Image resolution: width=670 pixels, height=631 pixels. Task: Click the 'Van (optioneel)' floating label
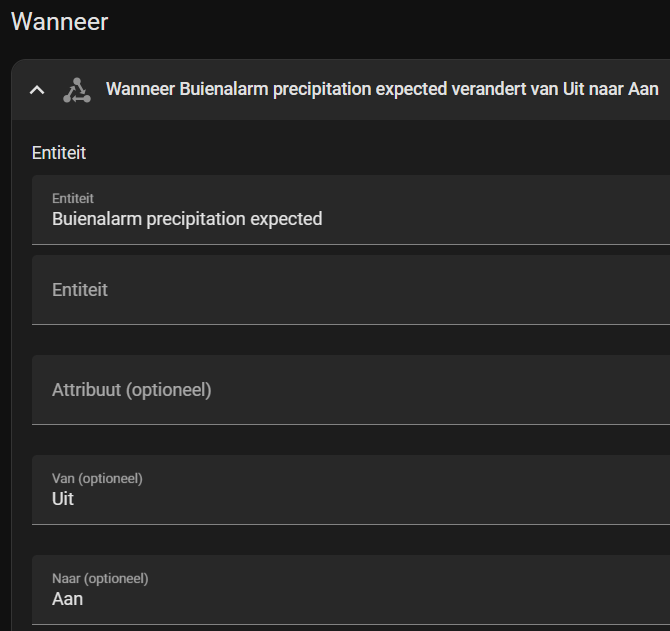click(97, 478)
